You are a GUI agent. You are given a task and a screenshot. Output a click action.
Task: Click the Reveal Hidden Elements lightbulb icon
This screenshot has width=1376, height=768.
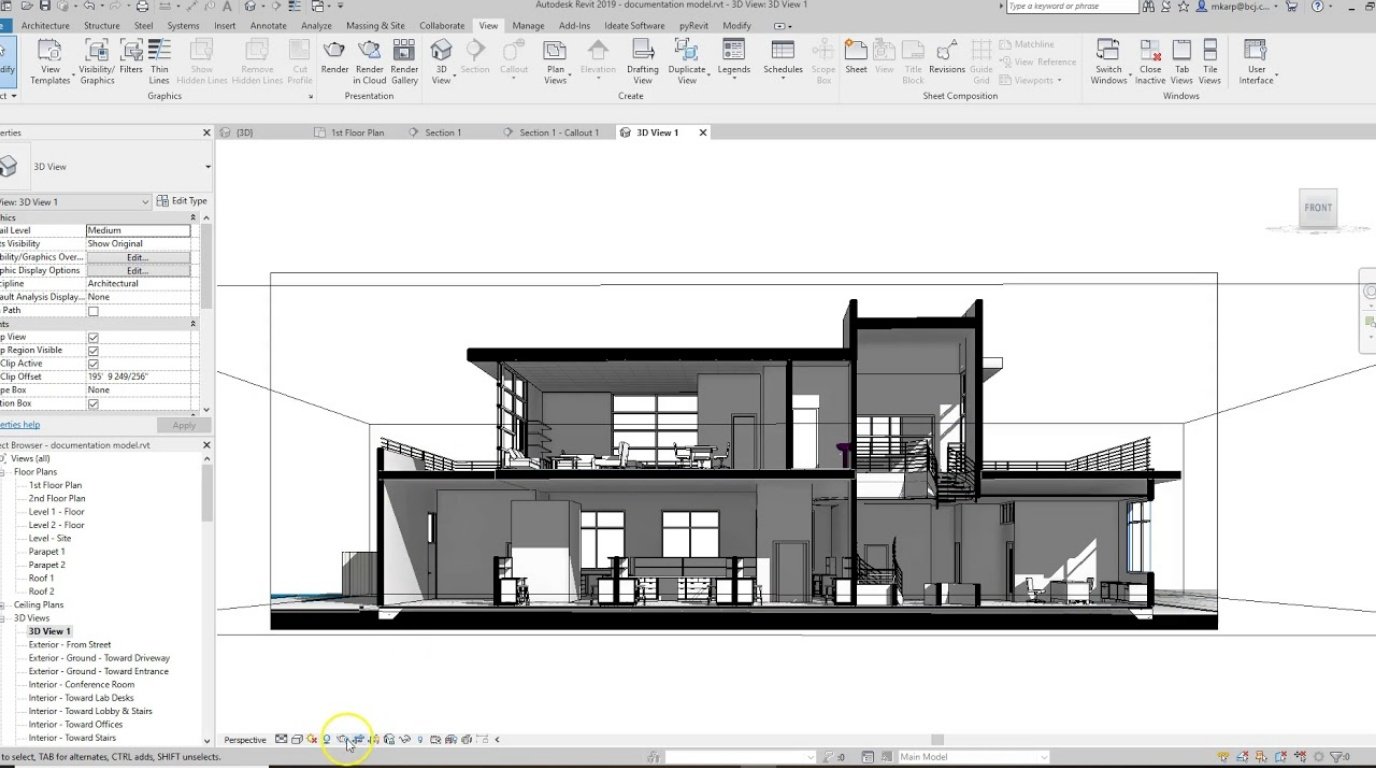click(420, 740)
